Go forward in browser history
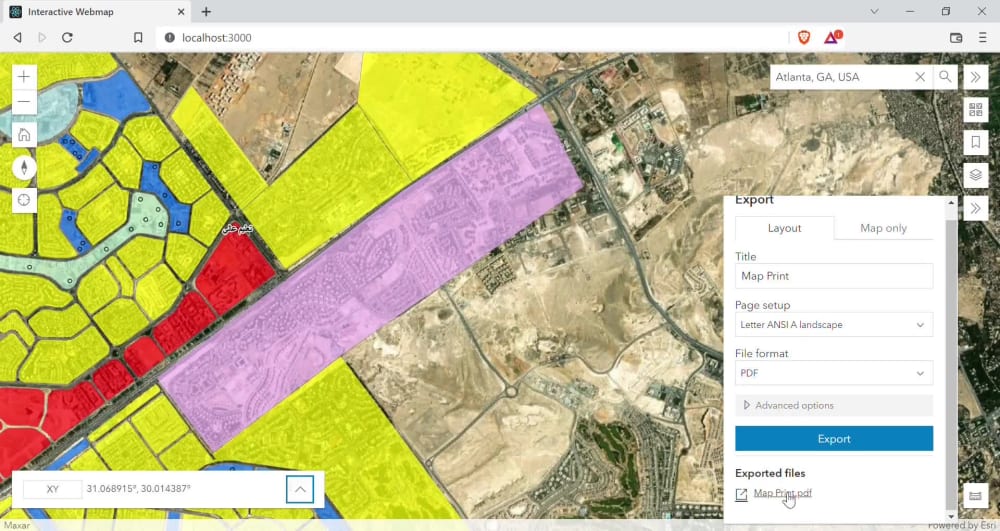The image size is (1000, 531). [x=42, y=38]
